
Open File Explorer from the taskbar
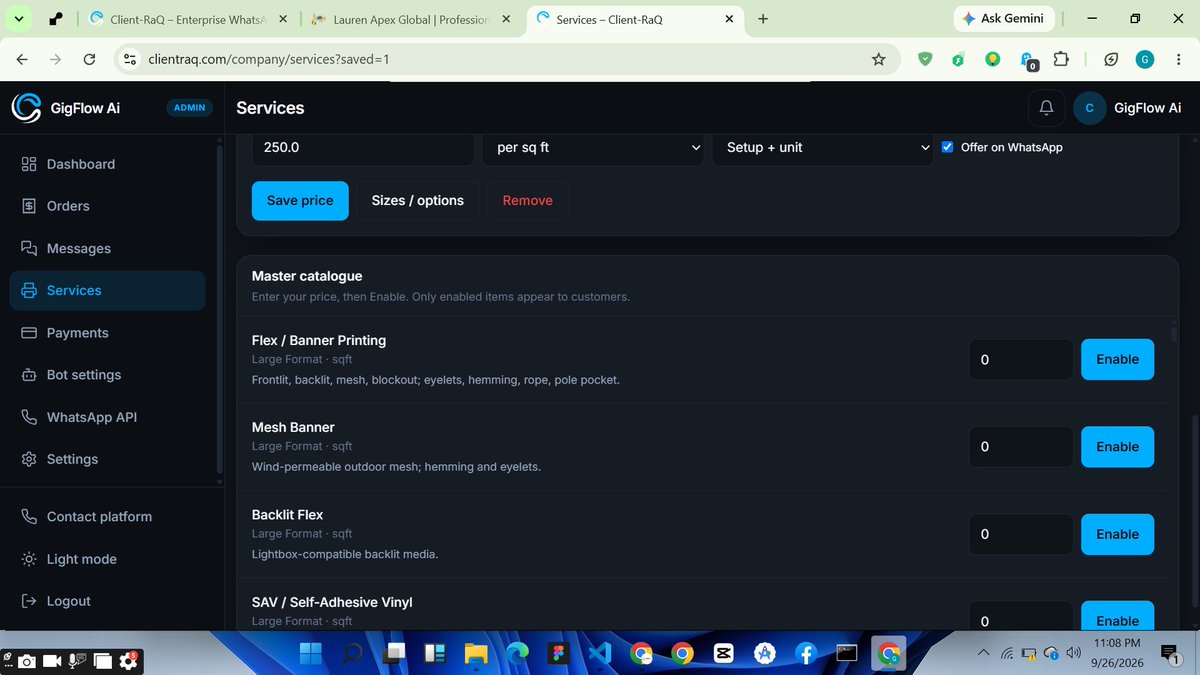474,653
